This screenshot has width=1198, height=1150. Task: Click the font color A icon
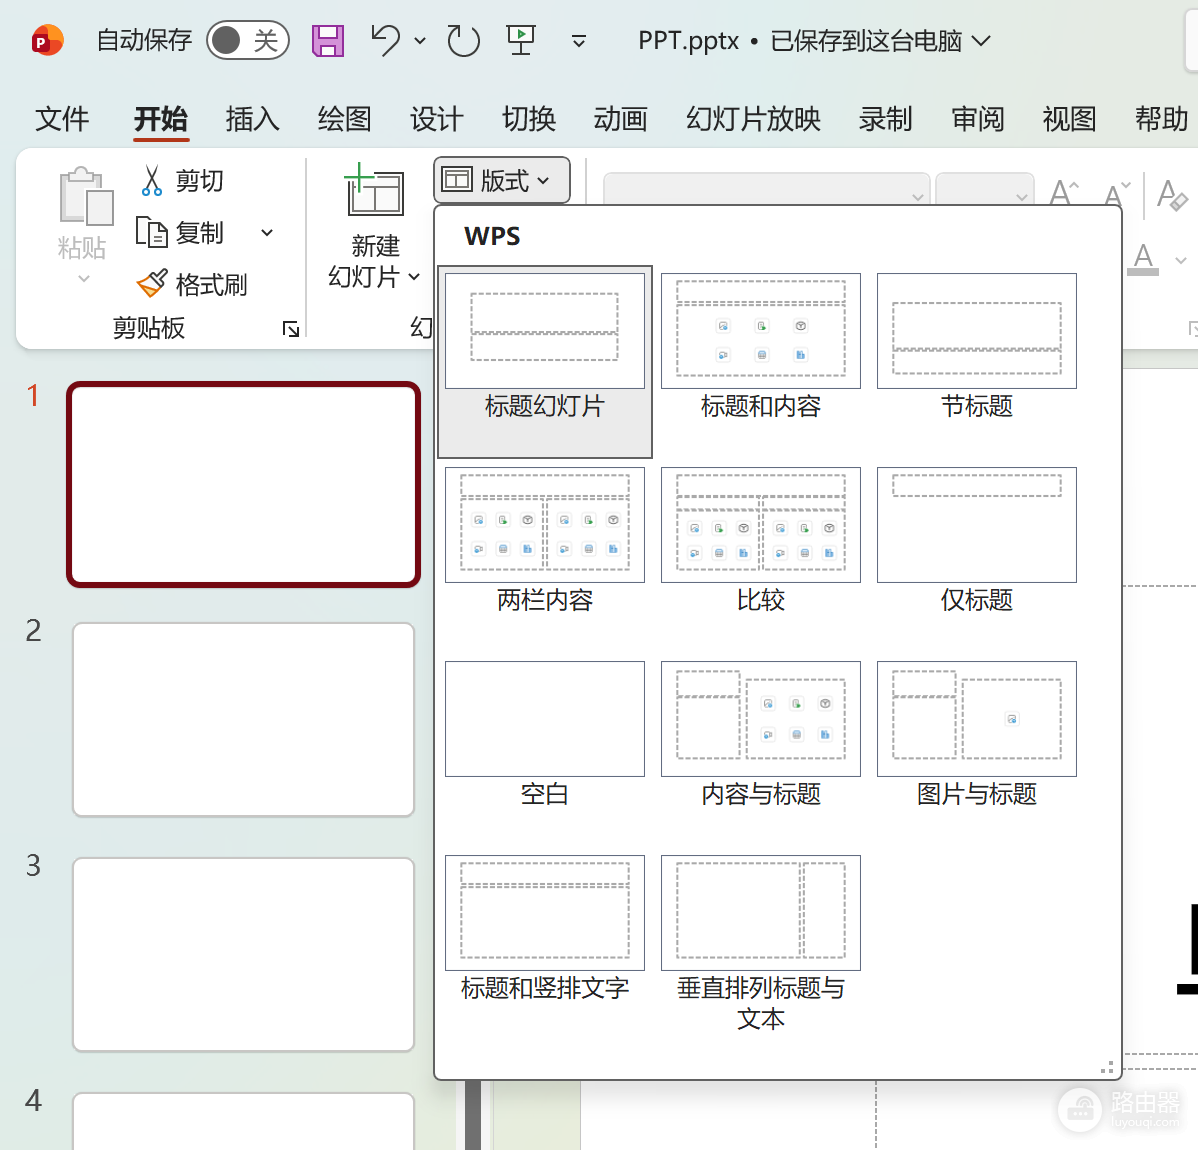click(x=1143, y=259)
